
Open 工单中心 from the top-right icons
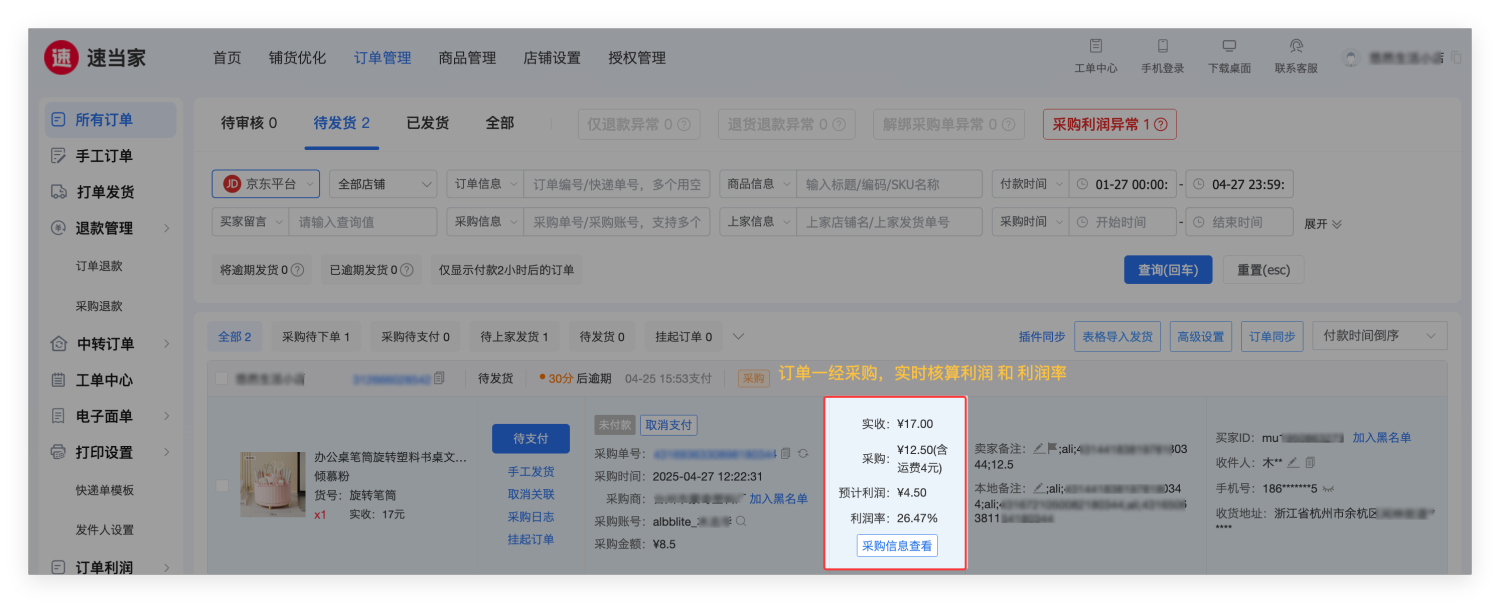[1096, 46]
